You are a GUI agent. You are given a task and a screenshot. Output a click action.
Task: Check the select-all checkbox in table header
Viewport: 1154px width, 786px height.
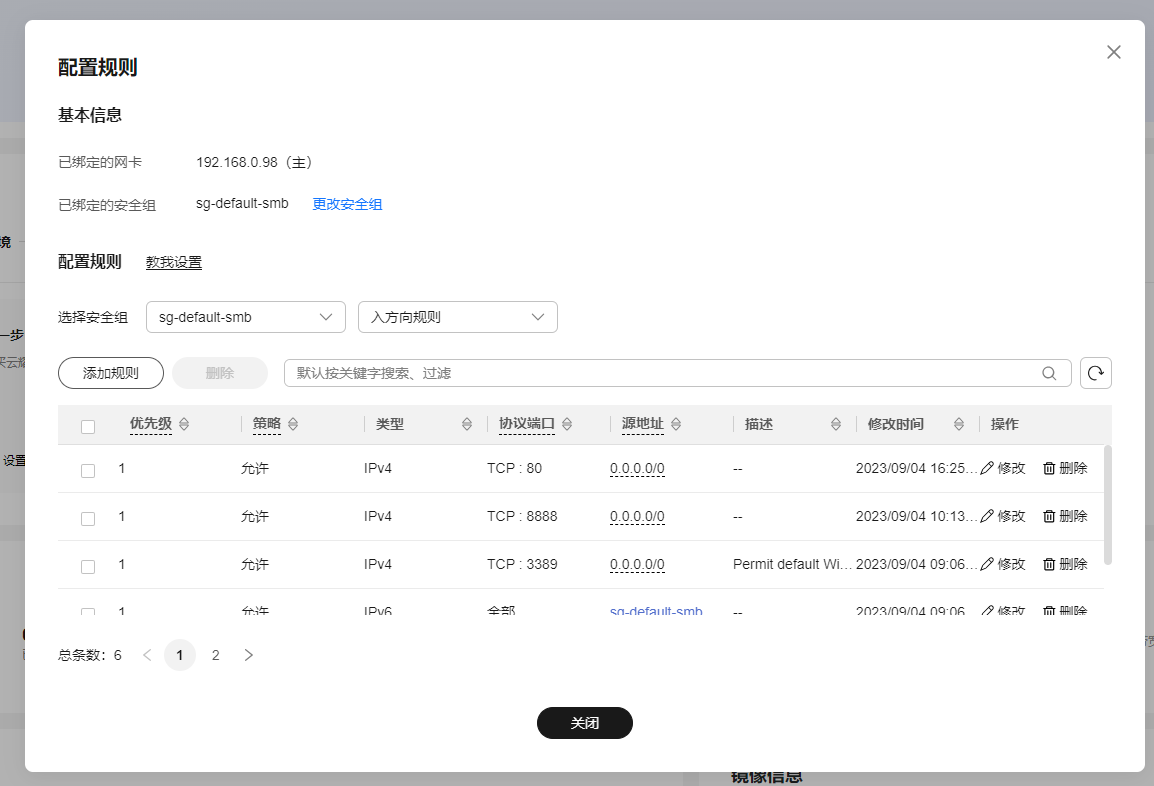(x=87, y=425)
